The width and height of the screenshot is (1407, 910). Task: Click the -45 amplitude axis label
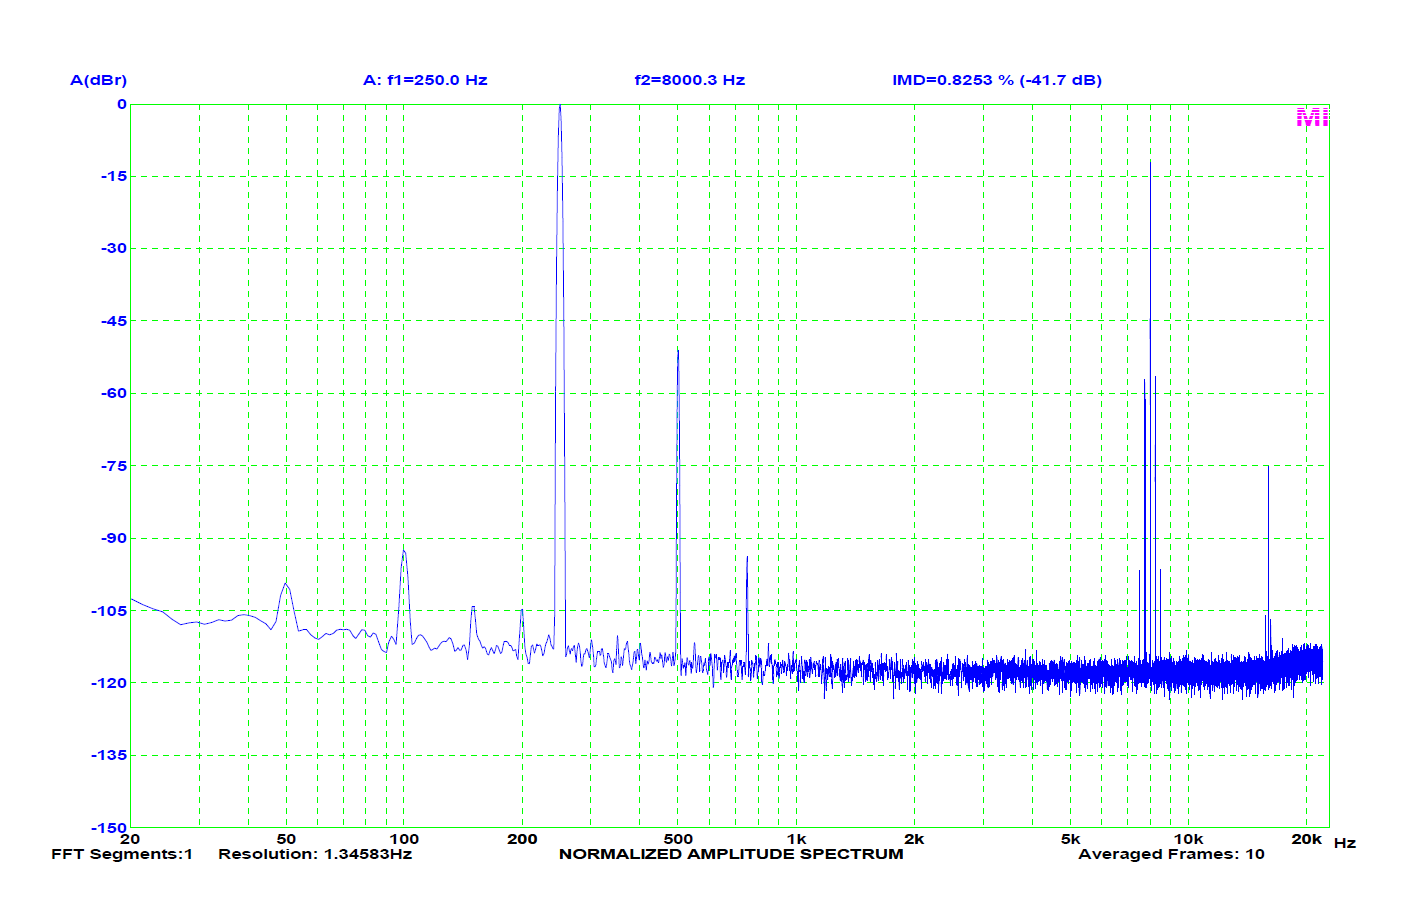[x=114, y=321]
